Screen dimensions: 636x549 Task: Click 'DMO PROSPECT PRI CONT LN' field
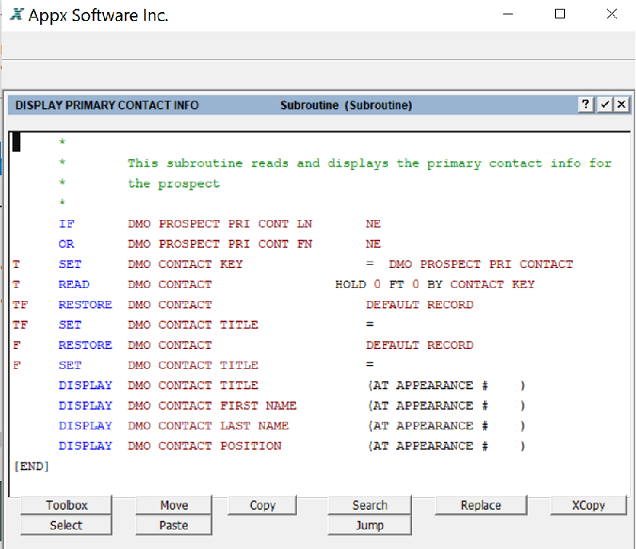pyautogui.click(x=220, y=224)
